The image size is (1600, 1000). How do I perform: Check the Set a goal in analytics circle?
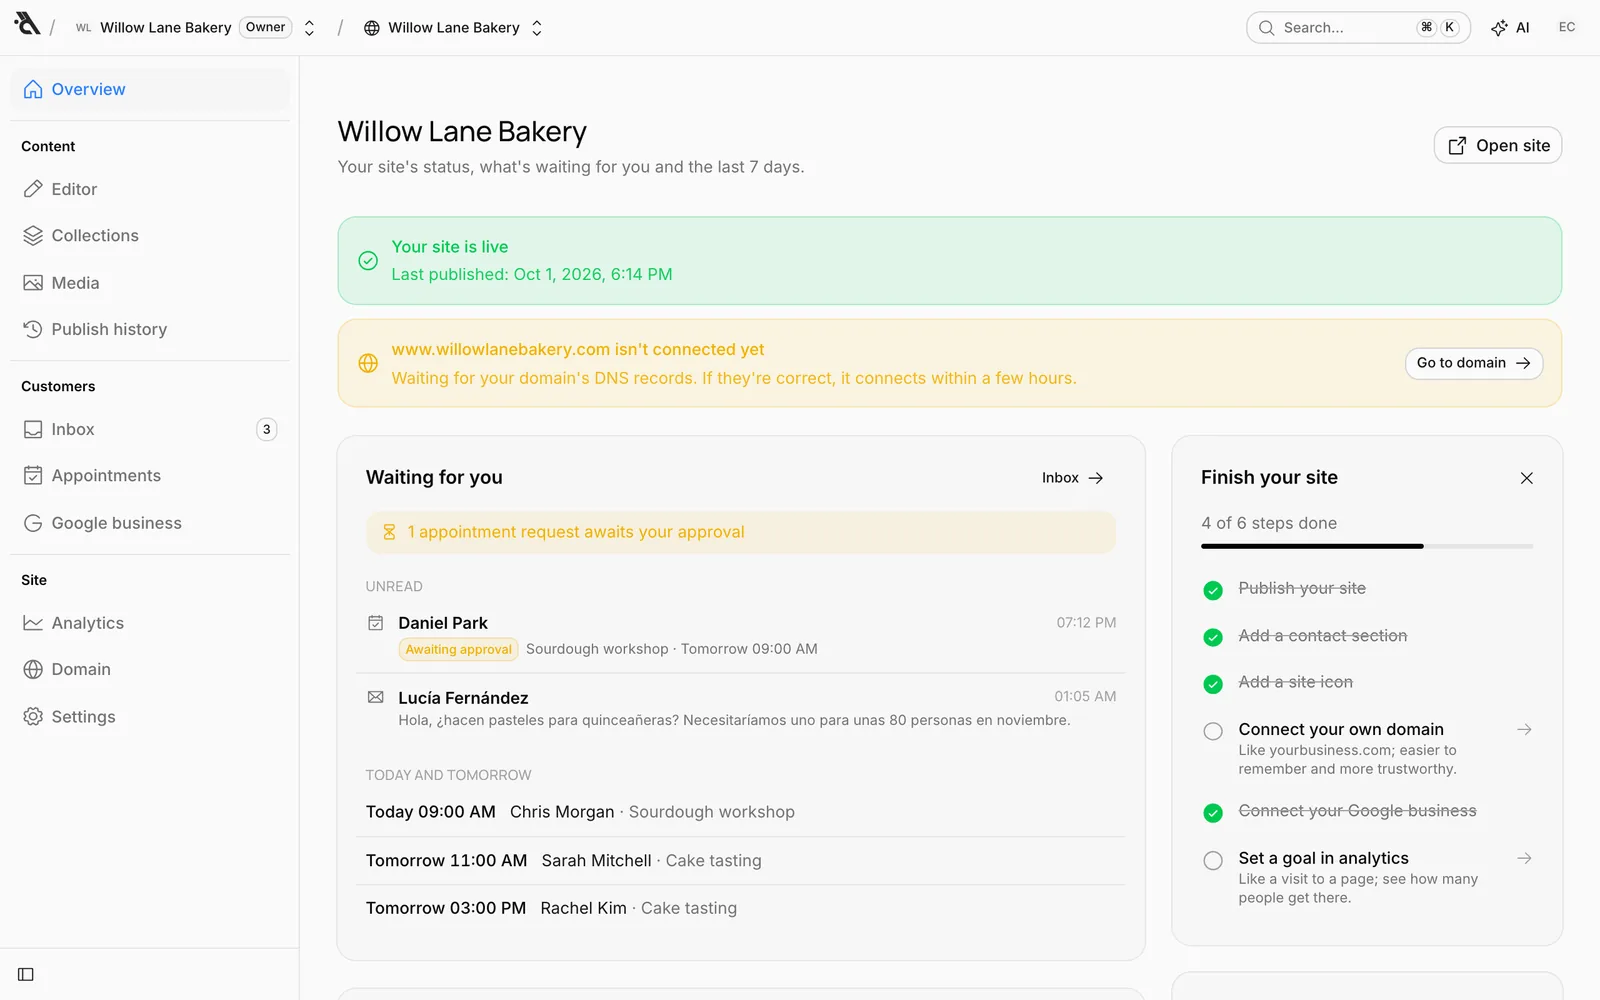[x=1213, y=860]
